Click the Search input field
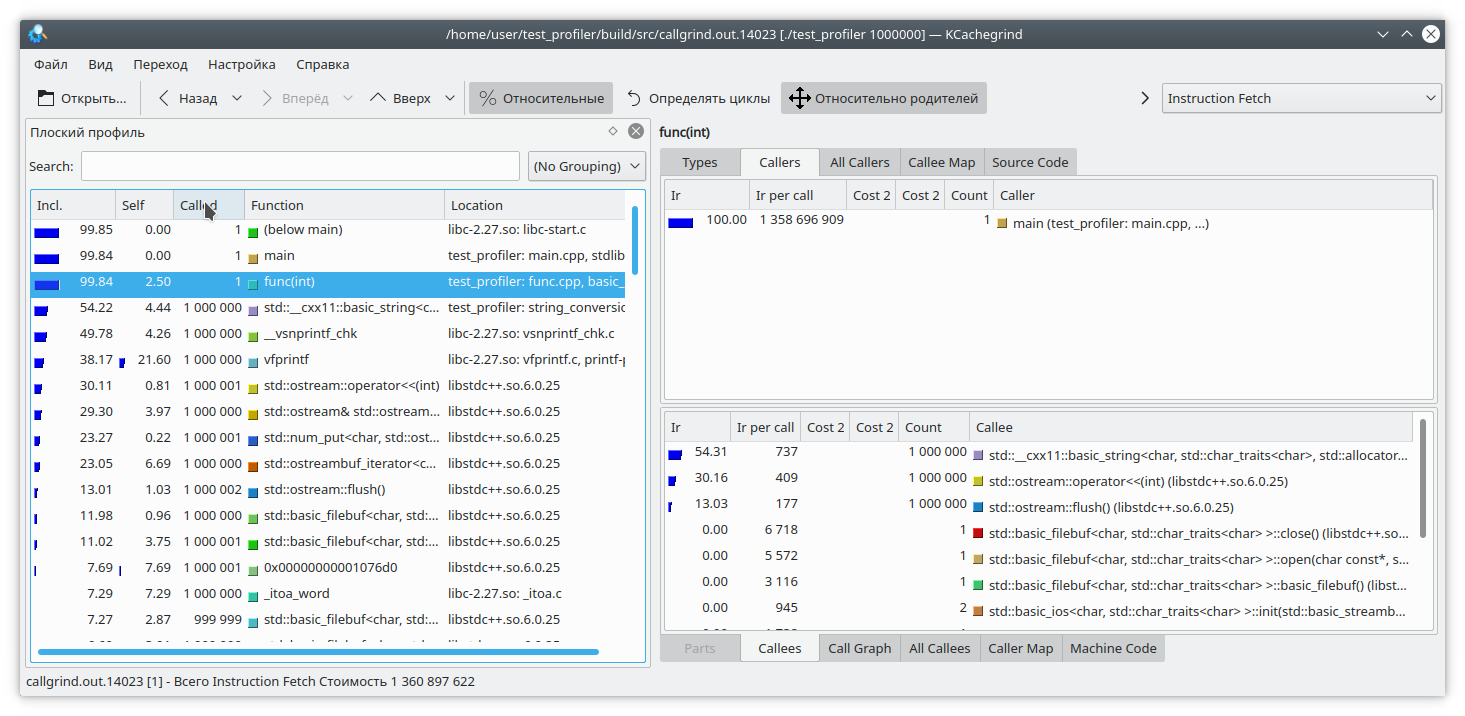This screenshot has height=716, width=1465. point(300,166)
